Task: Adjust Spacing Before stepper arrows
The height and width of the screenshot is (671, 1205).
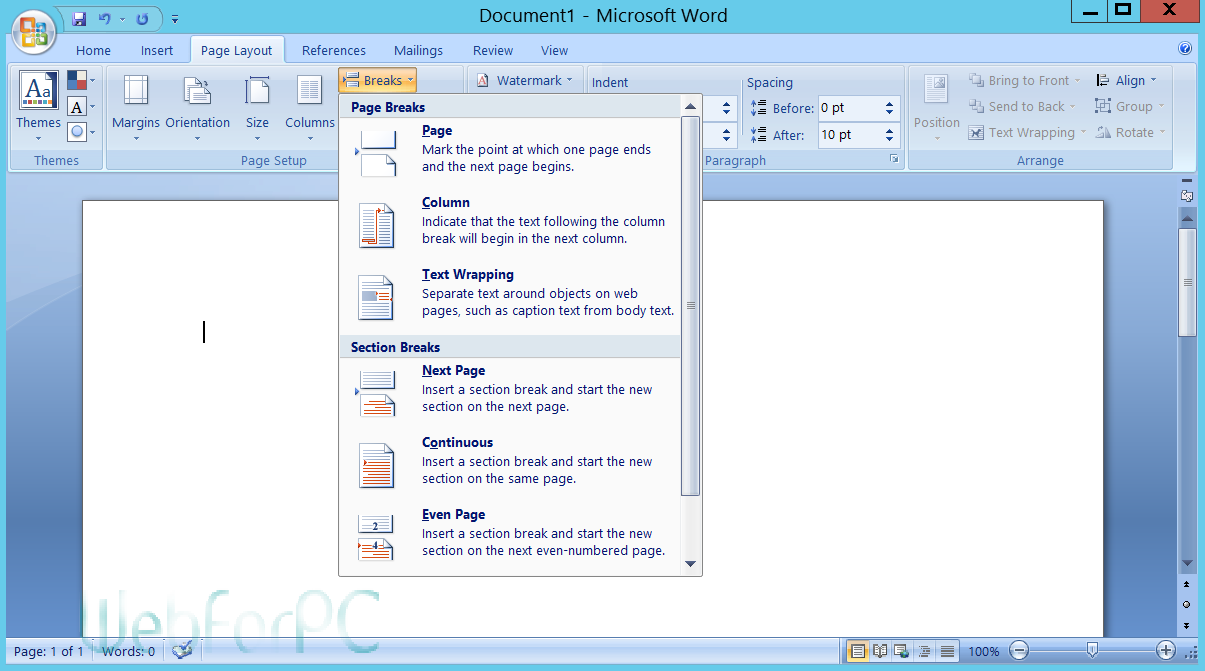Action: pyautogui.click(x=890, y=108)
